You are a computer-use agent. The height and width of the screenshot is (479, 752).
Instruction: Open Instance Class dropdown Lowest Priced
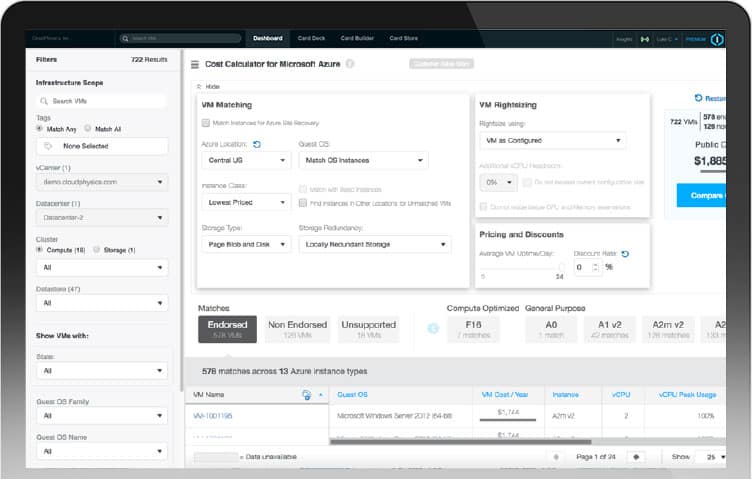pyautogui.click(x=246, y=202)
